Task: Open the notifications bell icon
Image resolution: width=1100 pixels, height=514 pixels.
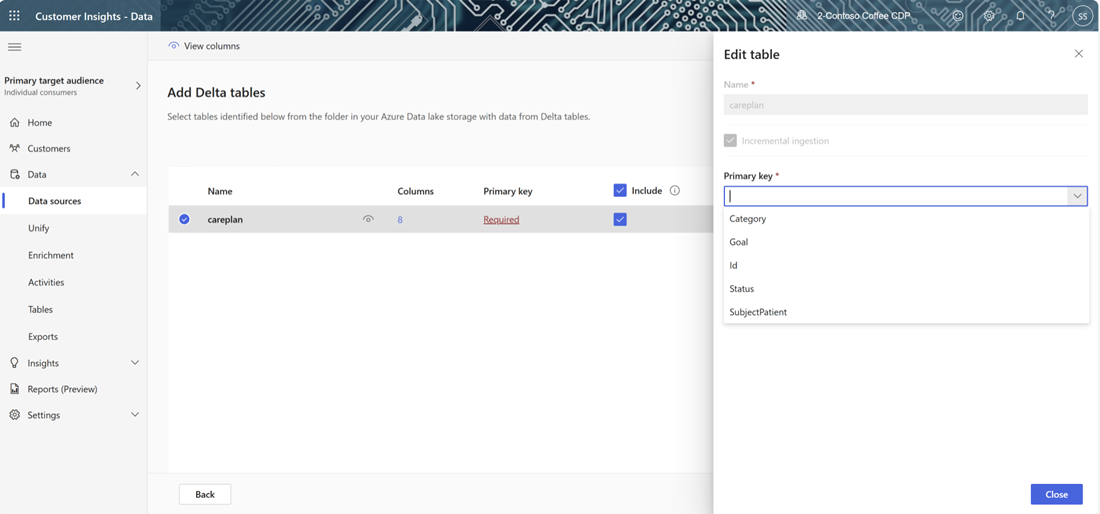Action: click(x=1020, y=15)
